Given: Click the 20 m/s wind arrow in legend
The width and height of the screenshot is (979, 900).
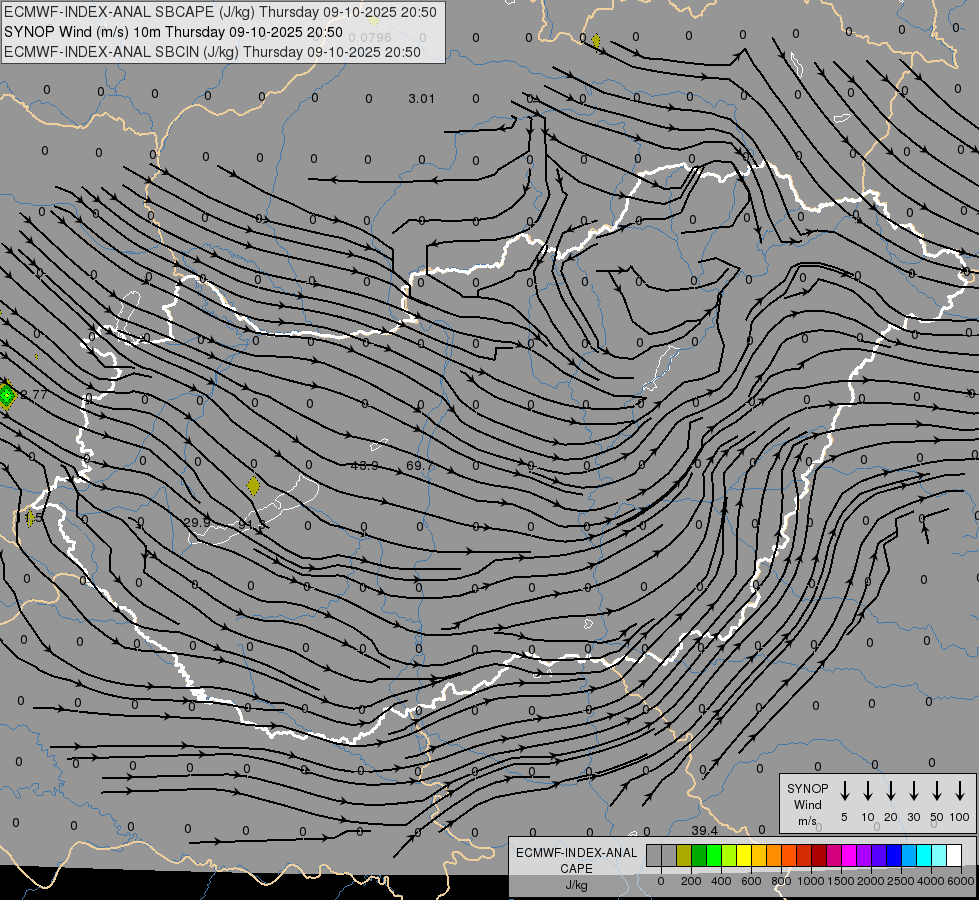Looking at the screenshot, I should pos(891,791).
